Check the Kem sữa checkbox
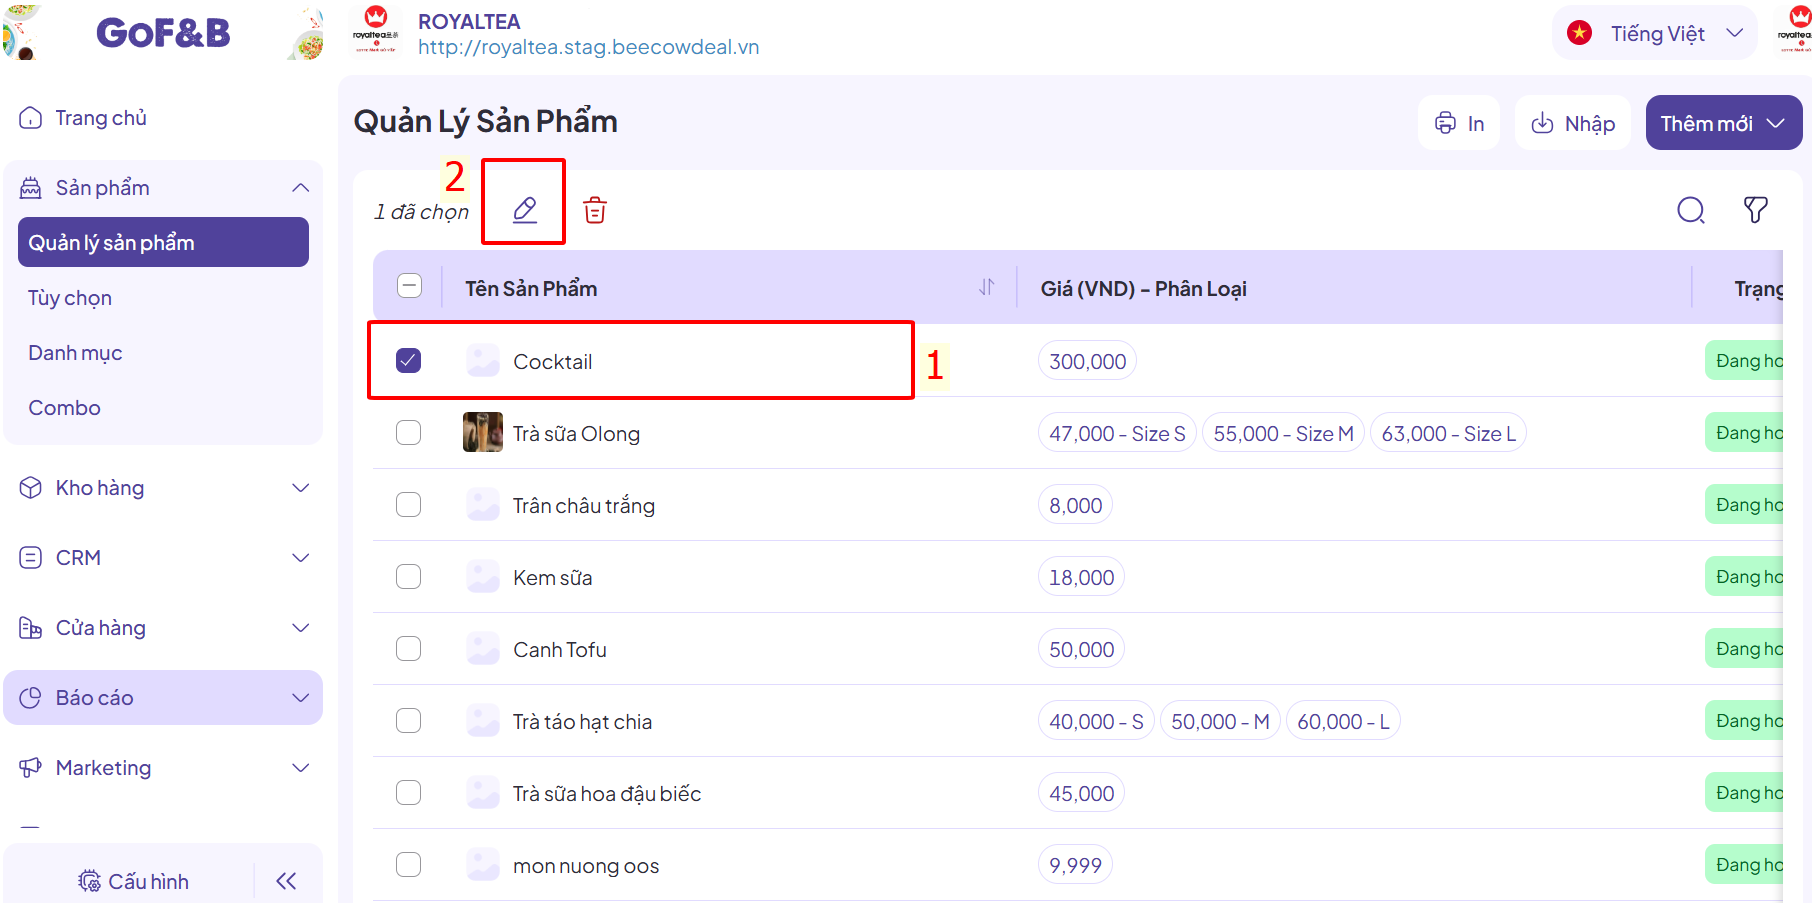The image size is (1812, 903). tap(408, 576)
